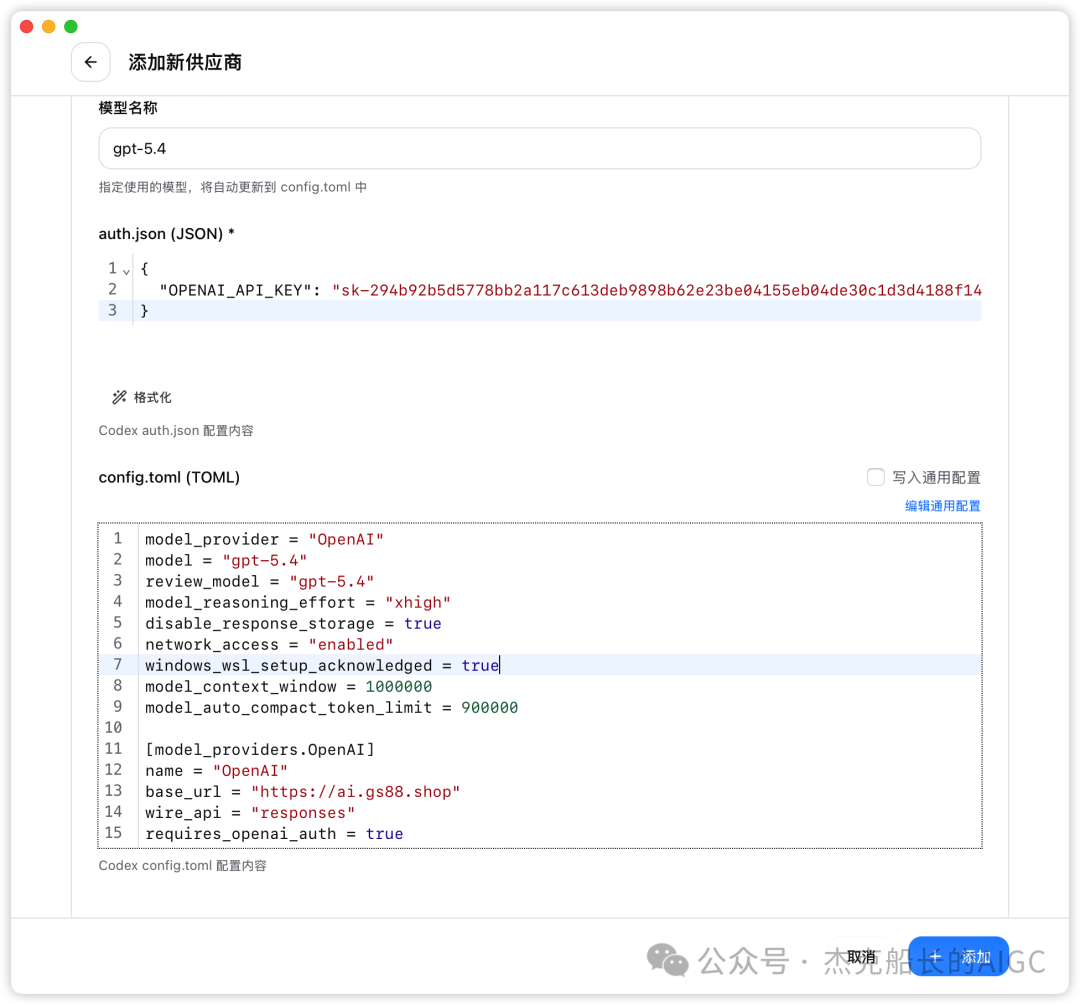Click line windows_wsl_setup_acknowledged = true
1080x1005 pixels.
(322, 665)
